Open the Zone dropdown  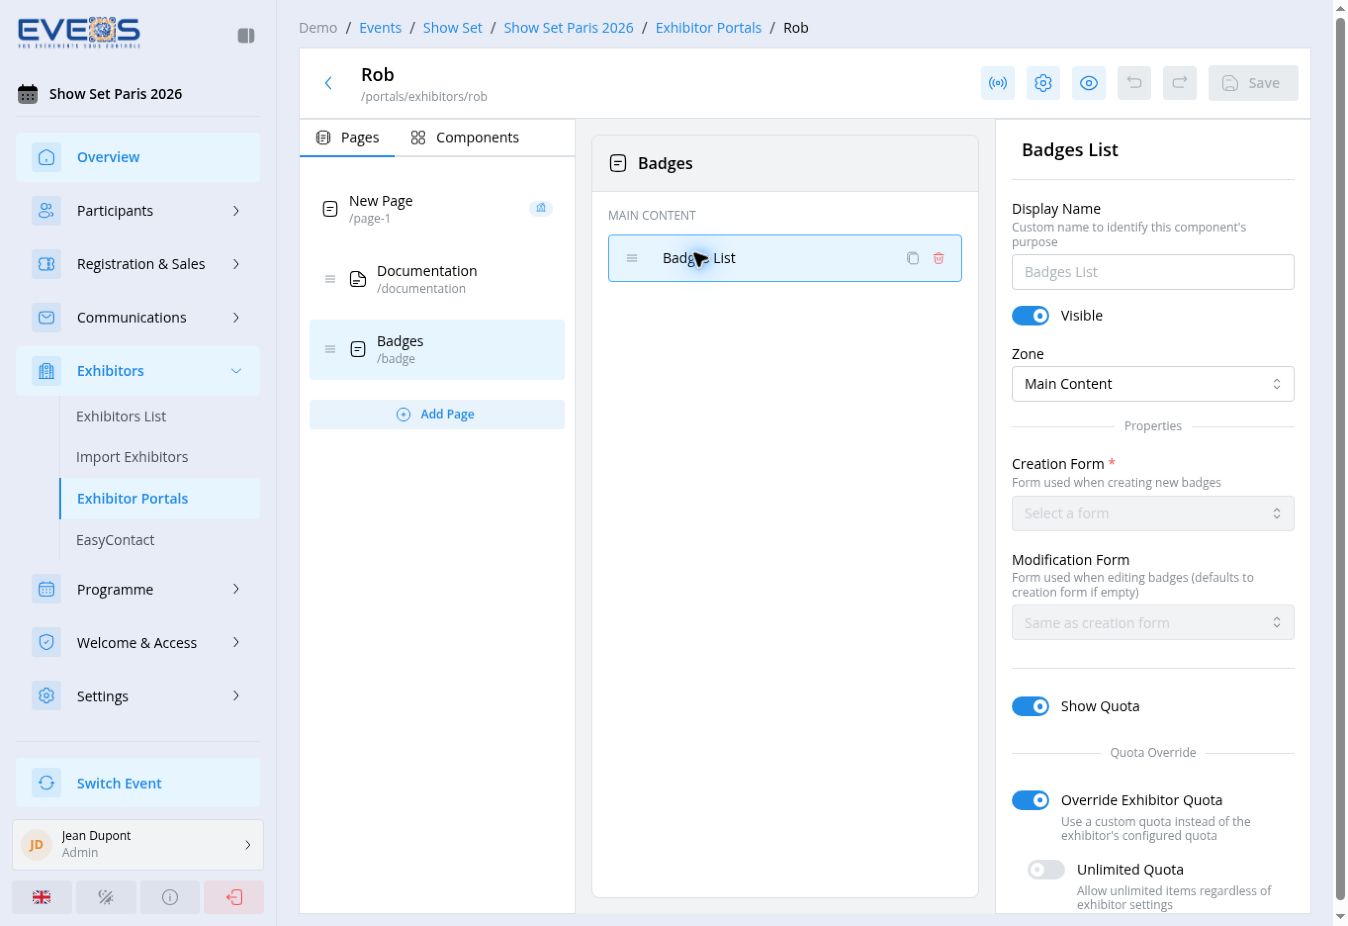tap(1153, 384)
